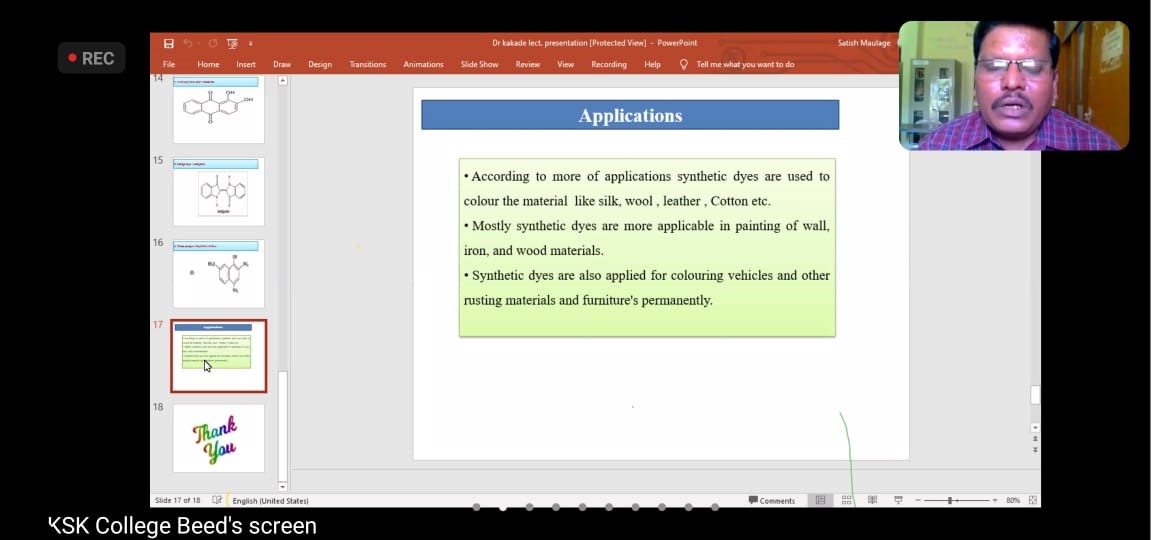Screen dimensions: 1170x540
Task: Click the slide scroll down arrow
Action: click(1035, 428)
